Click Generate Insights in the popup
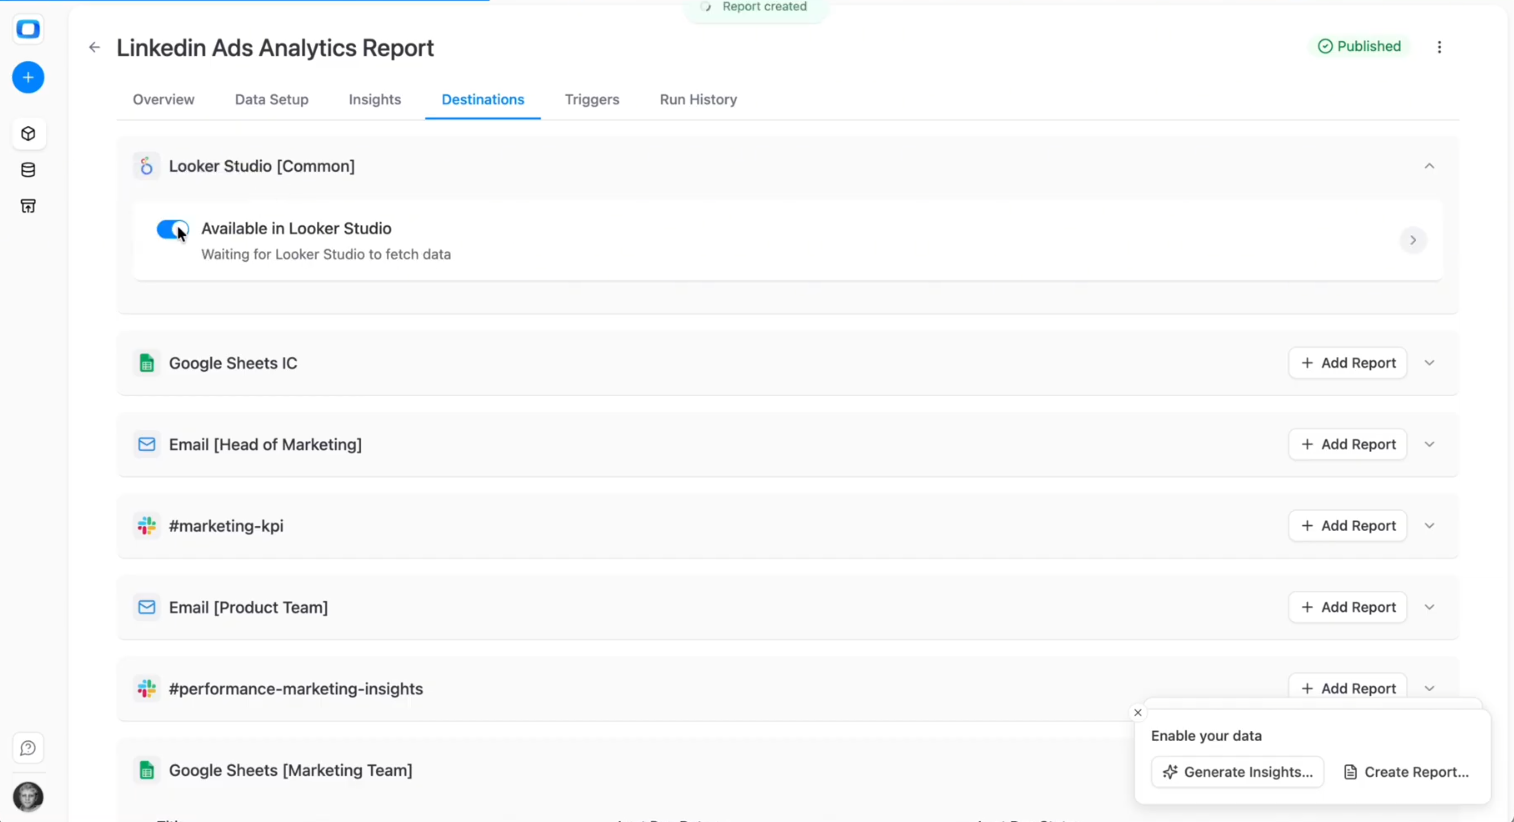 click(1237, 771)
